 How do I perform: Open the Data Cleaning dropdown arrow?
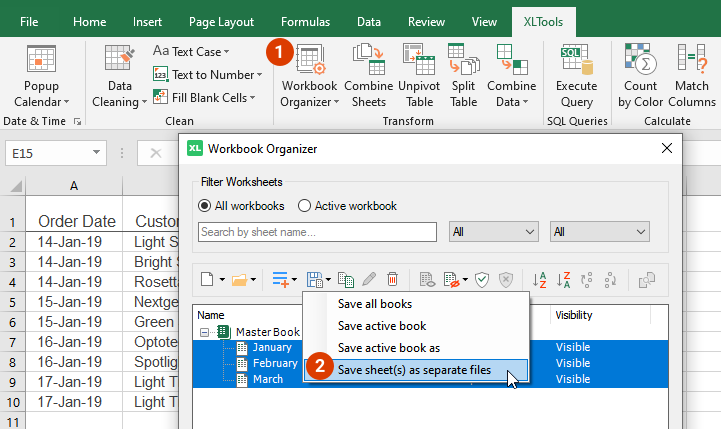[x=144, y=102]
